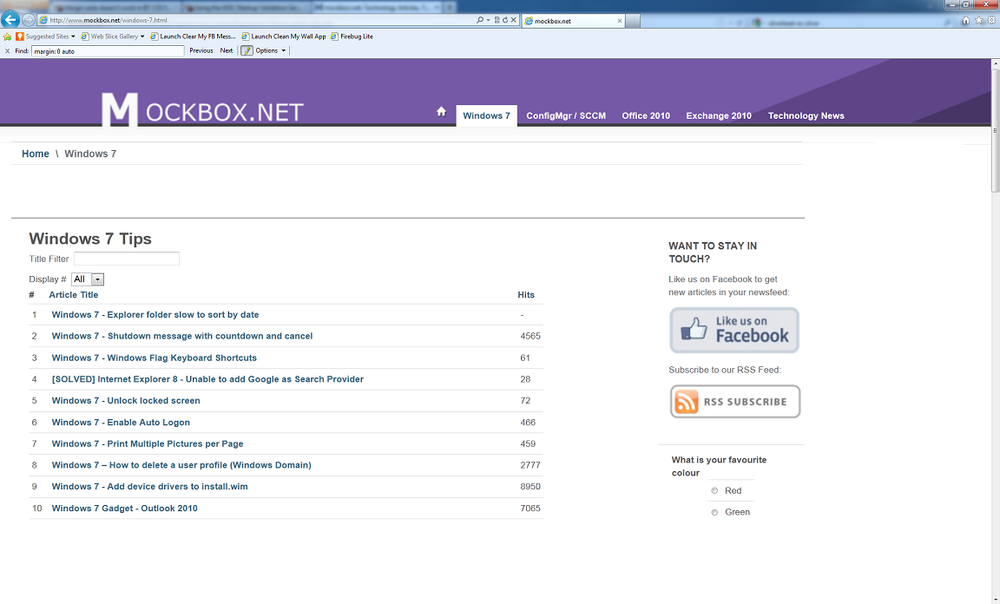The width and height of the screenshot is (1000, 604).
Task: Open the ConfigMgr / SCCM menu item
Action: click(x=566, y=115)
